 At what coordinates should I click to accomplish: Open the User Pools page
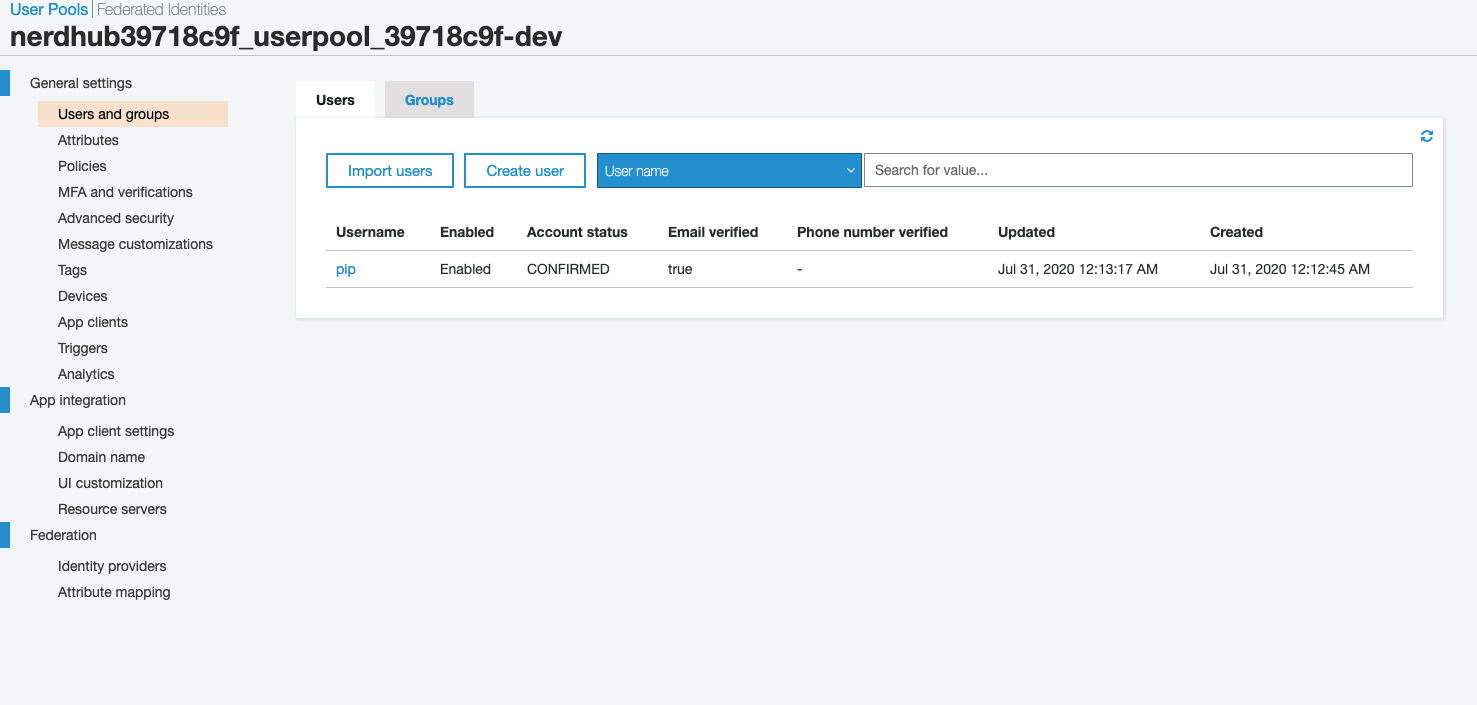(x=48, y=9)
